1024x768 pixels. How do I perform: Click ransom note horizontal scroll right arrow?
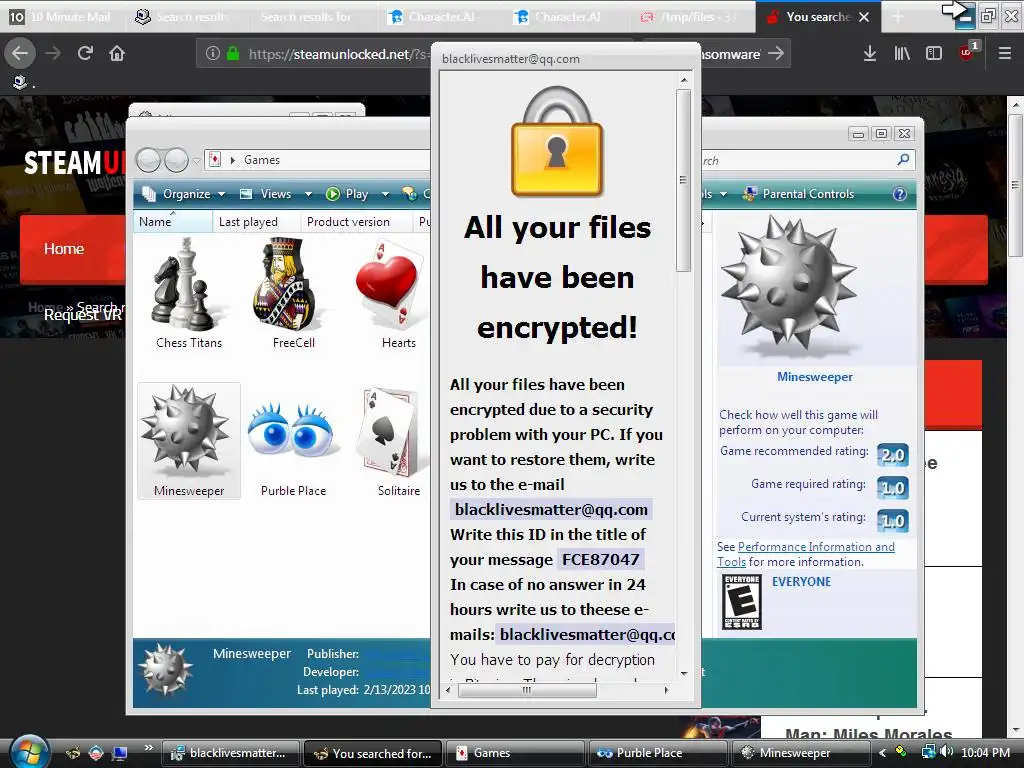click(x=666, y=690)
